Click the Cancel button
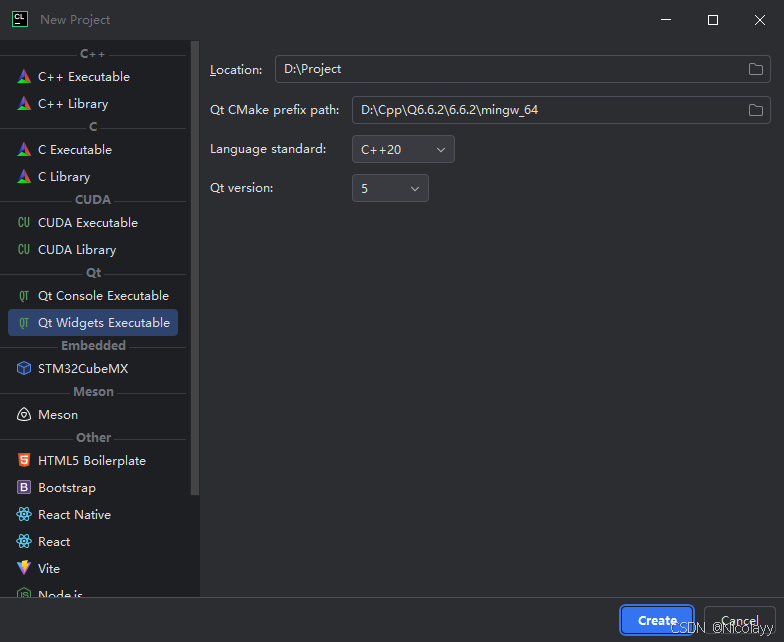This screenshot has height=642, width=784. 740,620
